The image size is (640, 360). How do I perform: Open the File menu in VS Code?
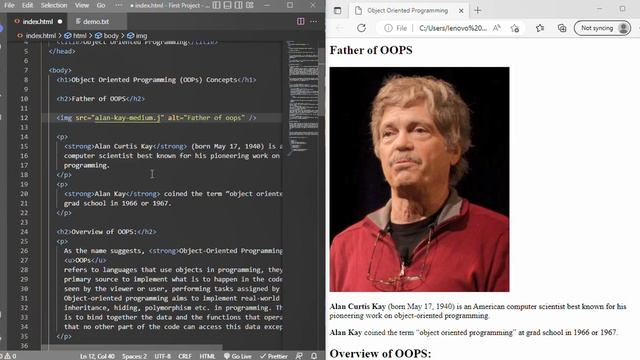point(9,5)
